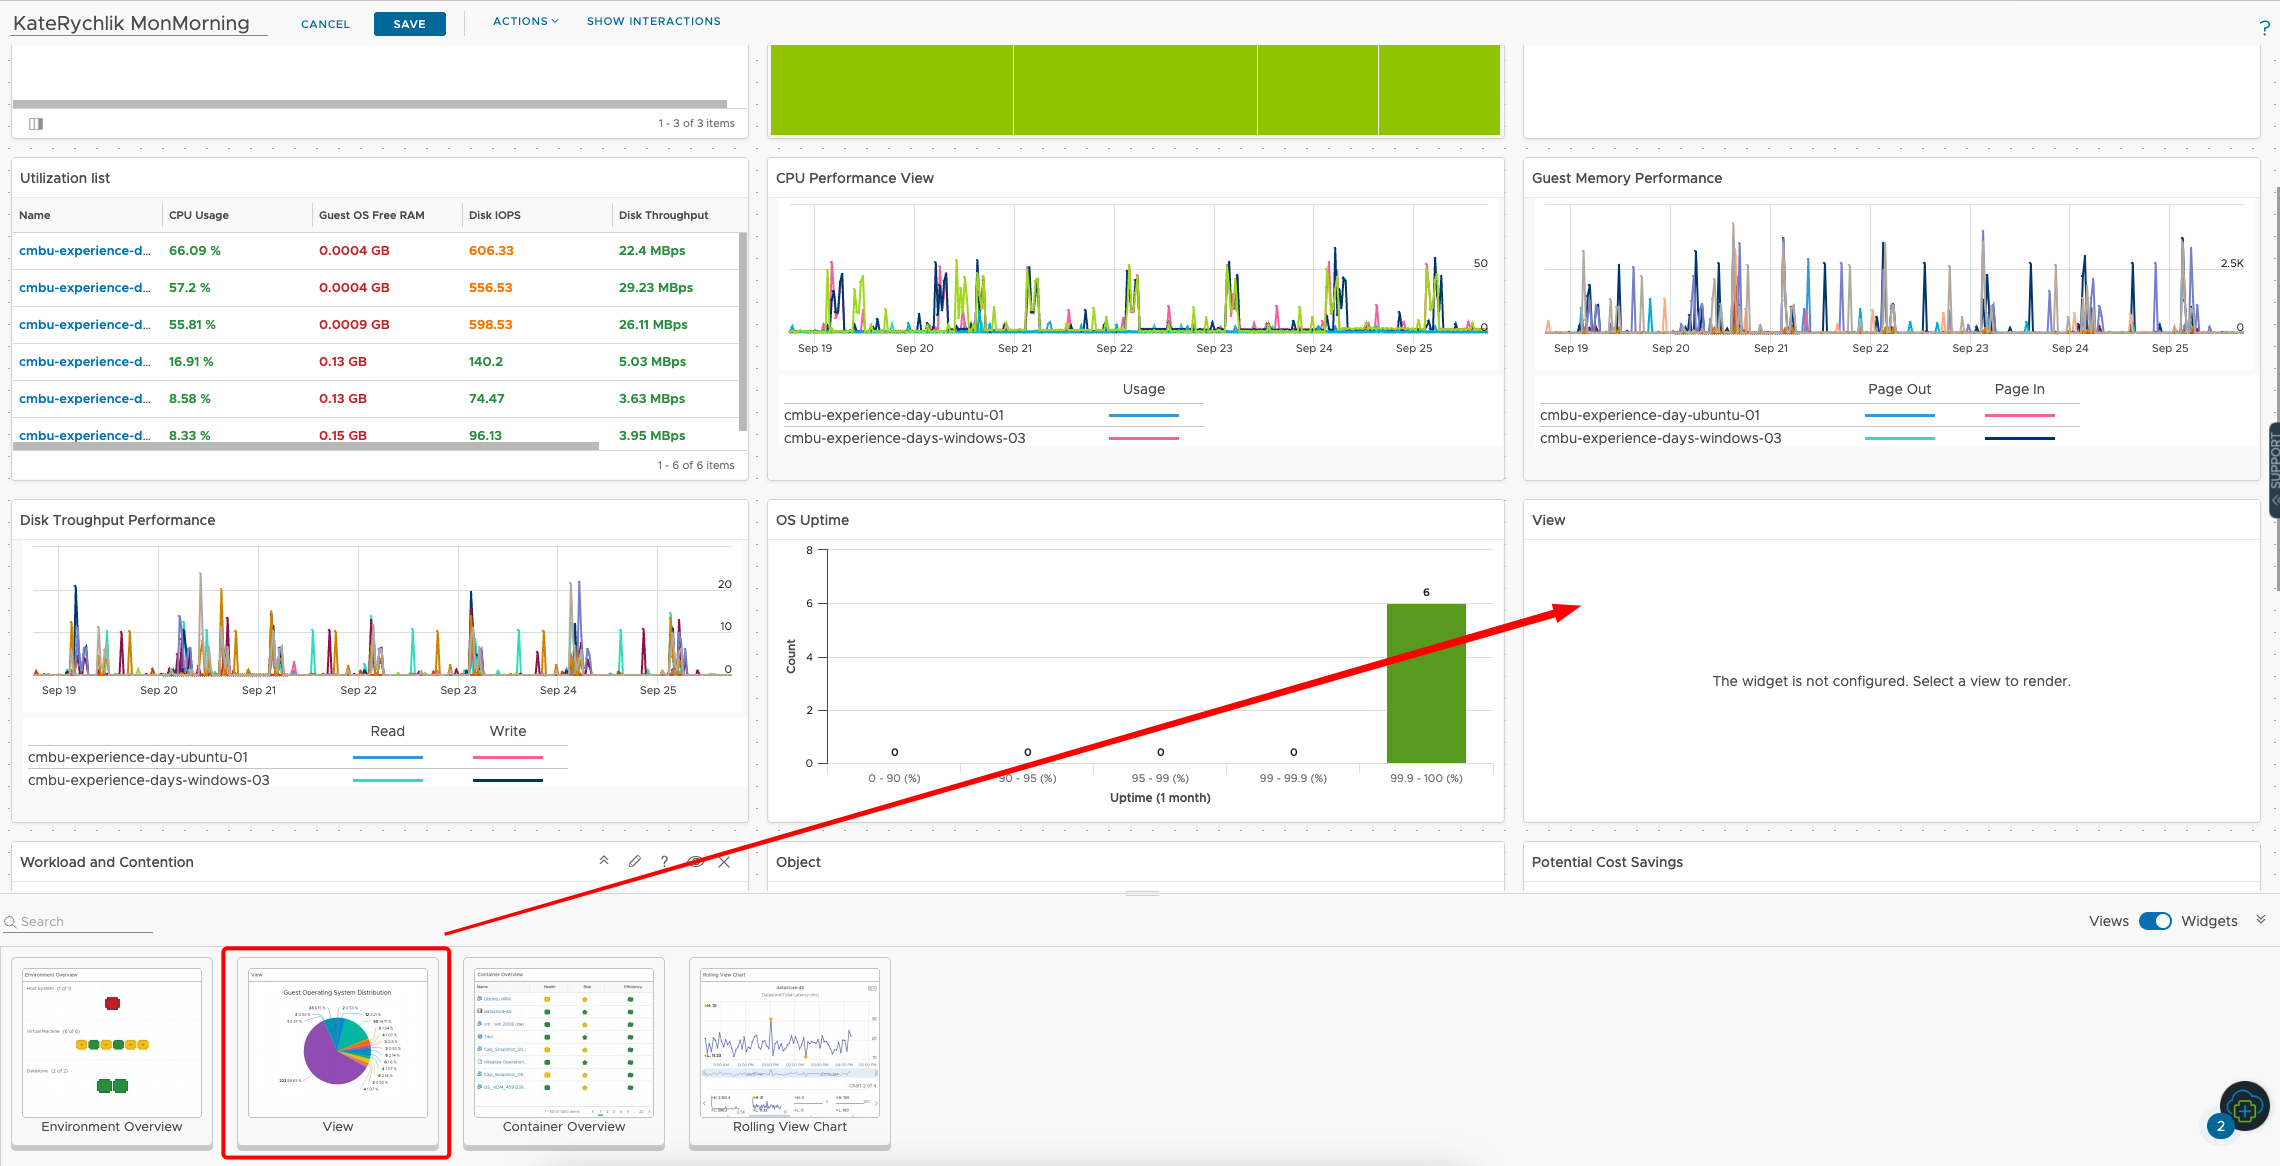2280x1166 pixels.
Task: Edit the Workload and Contention widget settings
Action: (635, 861)
